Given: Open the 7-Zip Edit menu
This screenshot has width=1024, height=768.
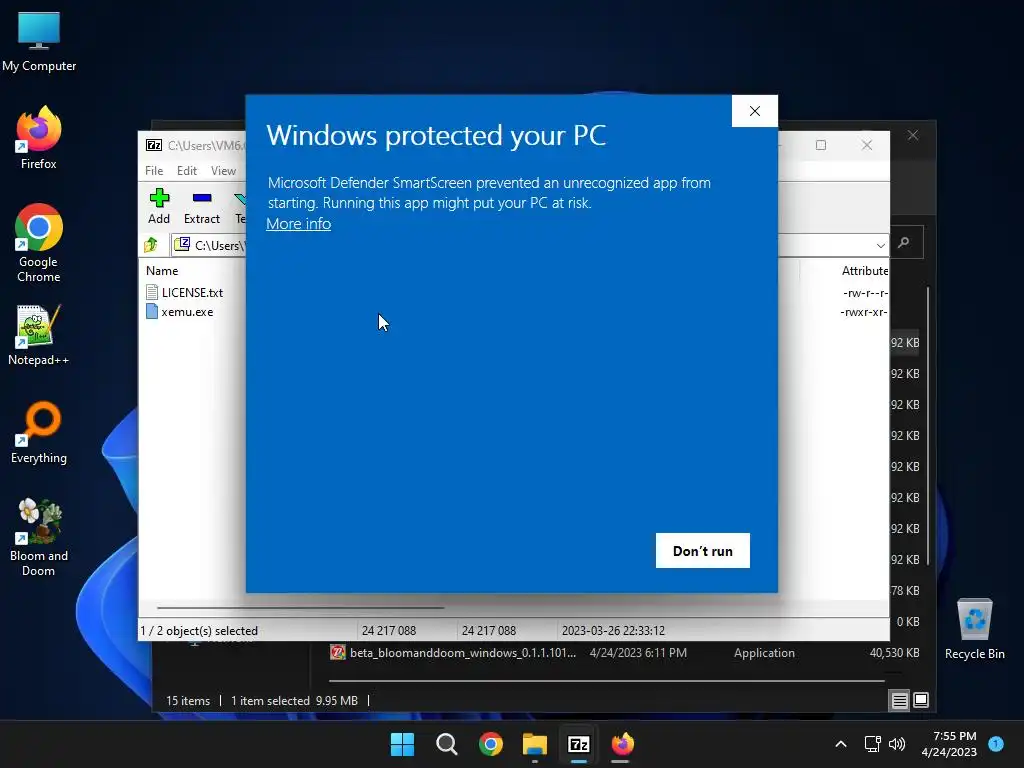Looking at the screenshot, I should click(187, 170).
